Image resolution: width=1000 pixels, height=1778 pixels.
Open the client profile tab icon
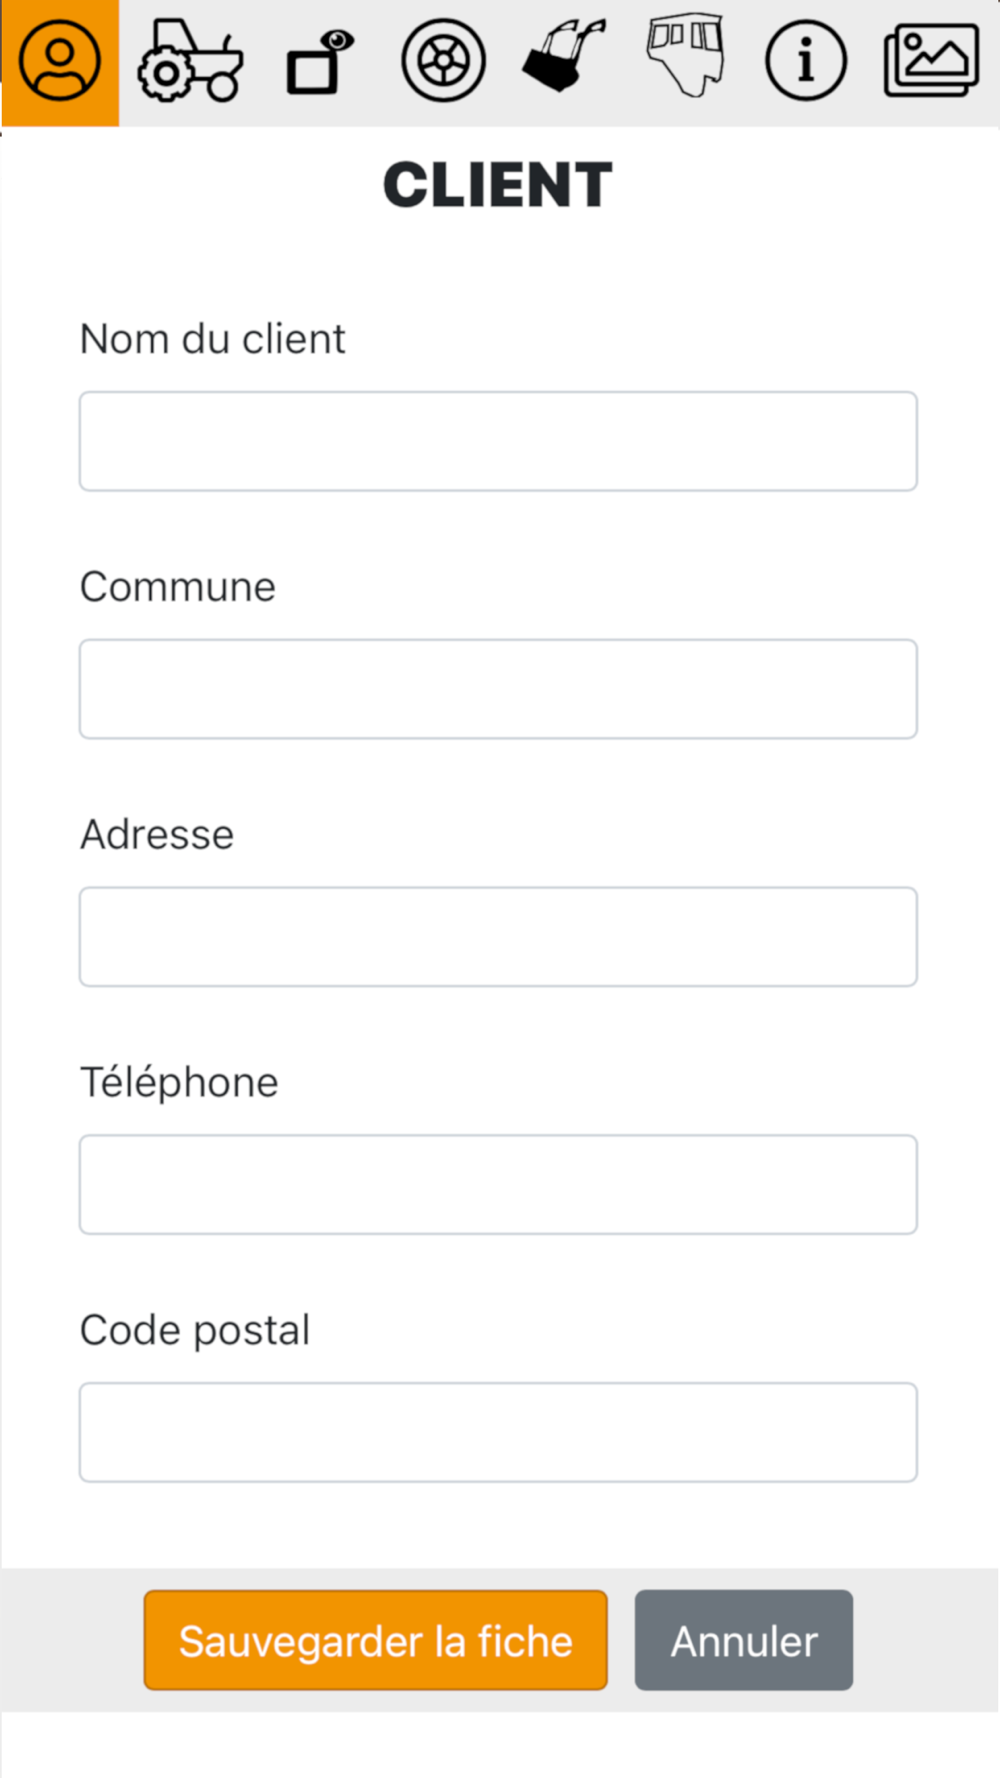click(60, 62)
